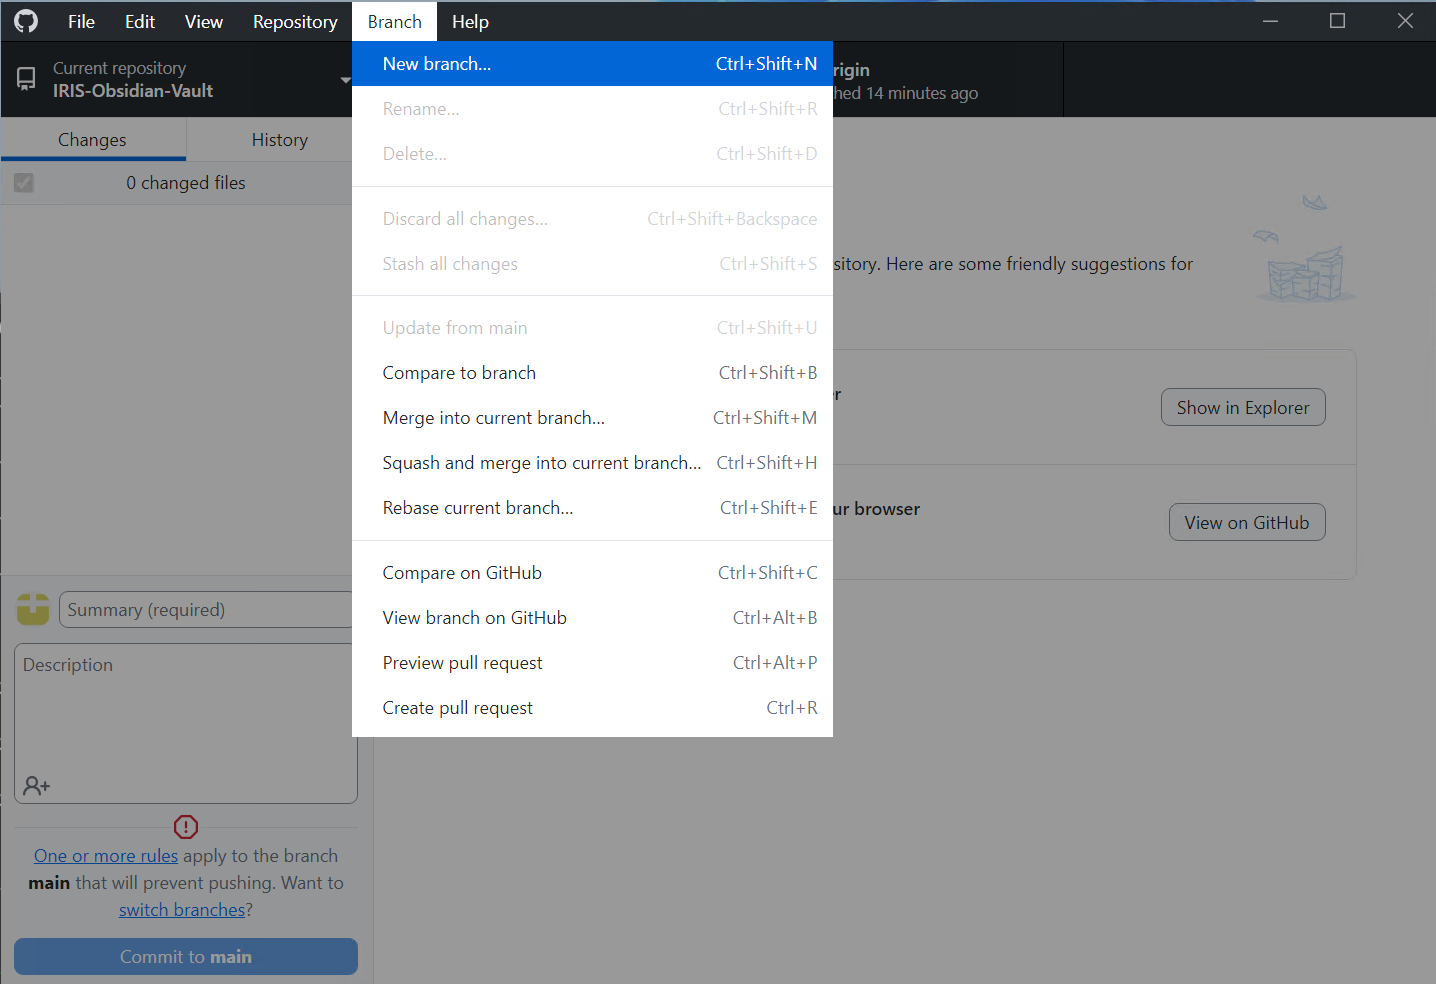Choose Preview pull request
This screenshot has width=1436, height=984.
(x=592, y=663)
